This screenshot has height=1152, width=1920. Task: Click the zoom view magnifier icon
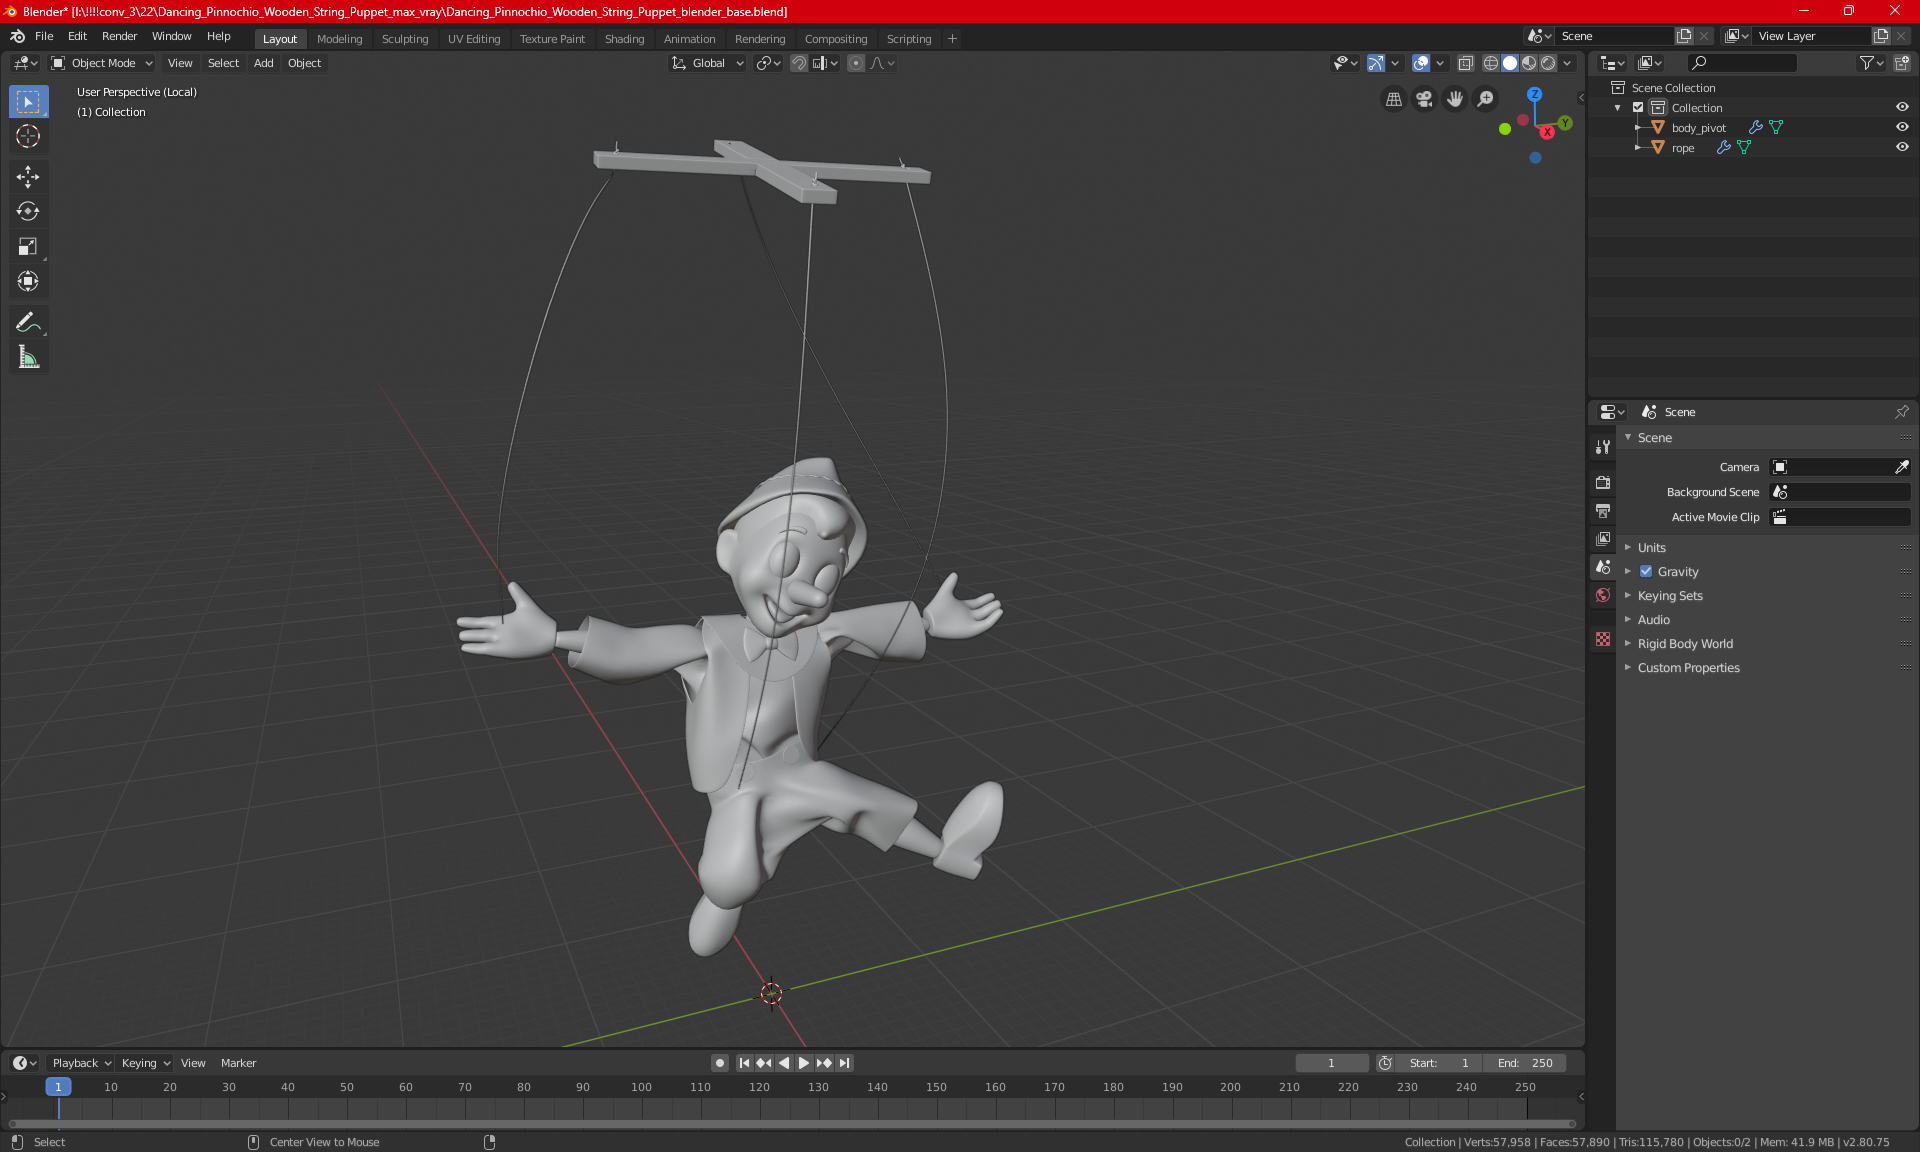pyautogui.click(x=1486, y=99)
